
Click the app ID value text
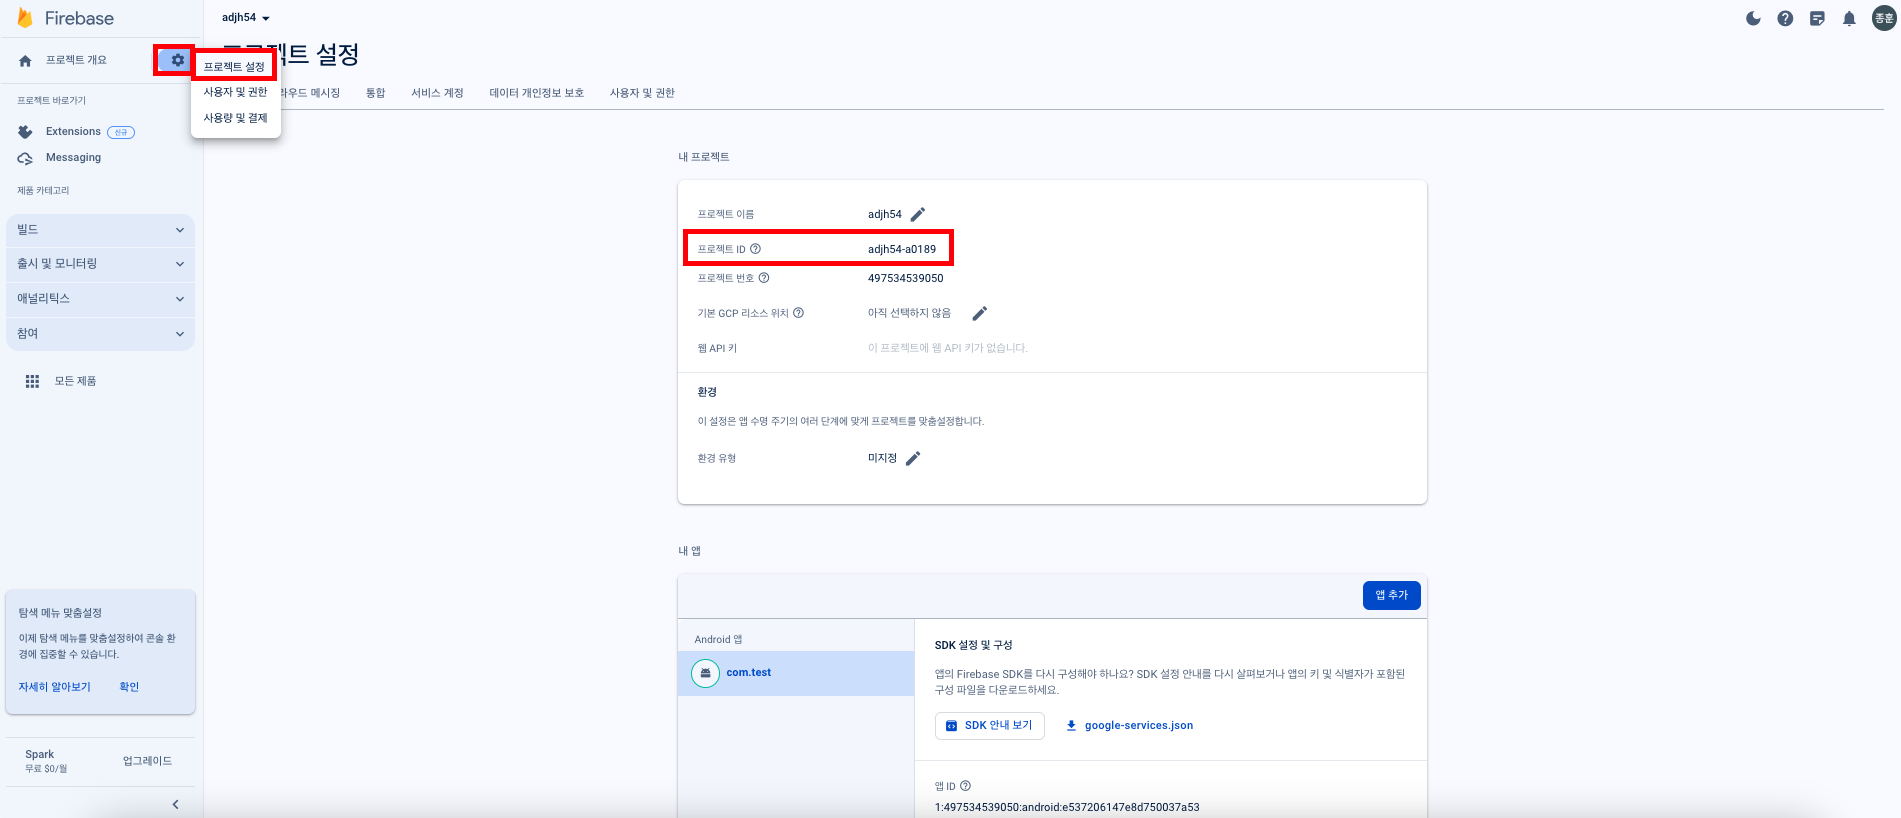click(x=1067, y=807)
